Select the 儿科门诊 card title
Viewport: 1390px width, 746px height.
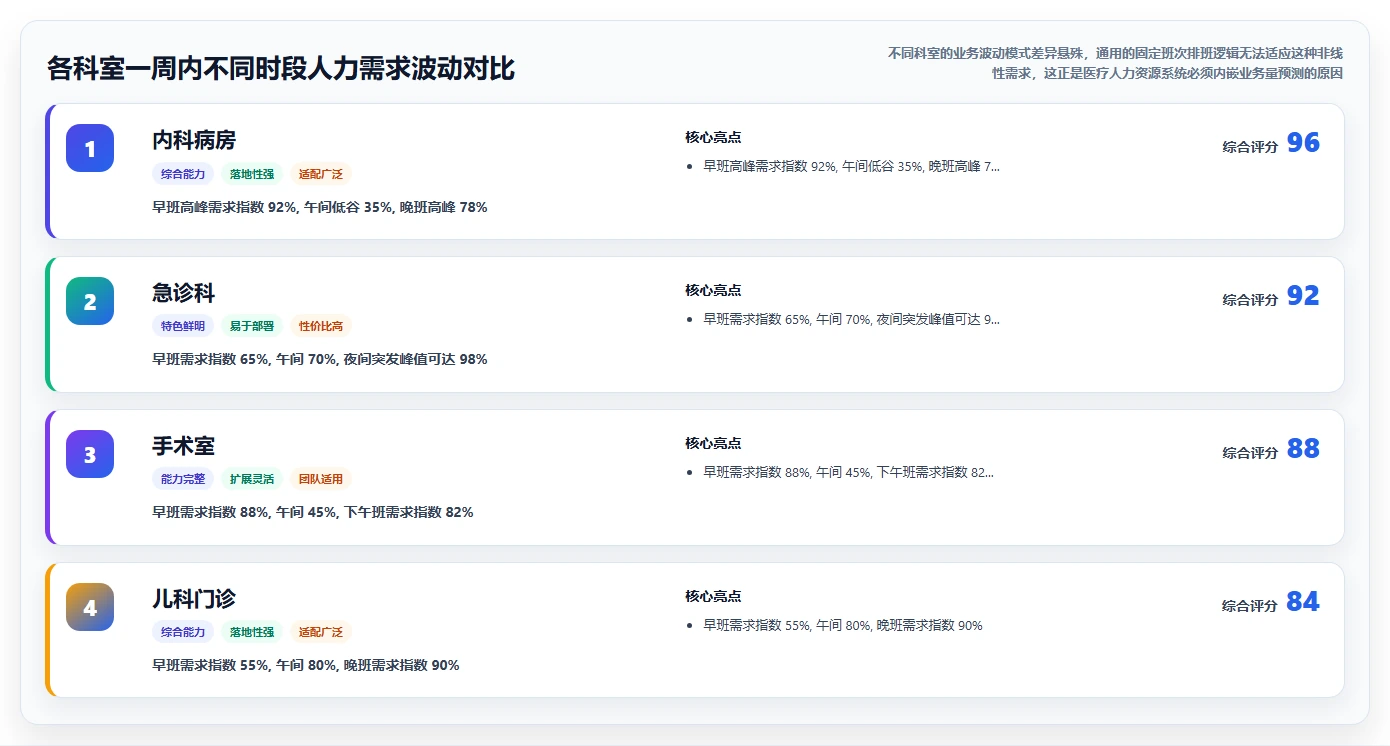194,599
